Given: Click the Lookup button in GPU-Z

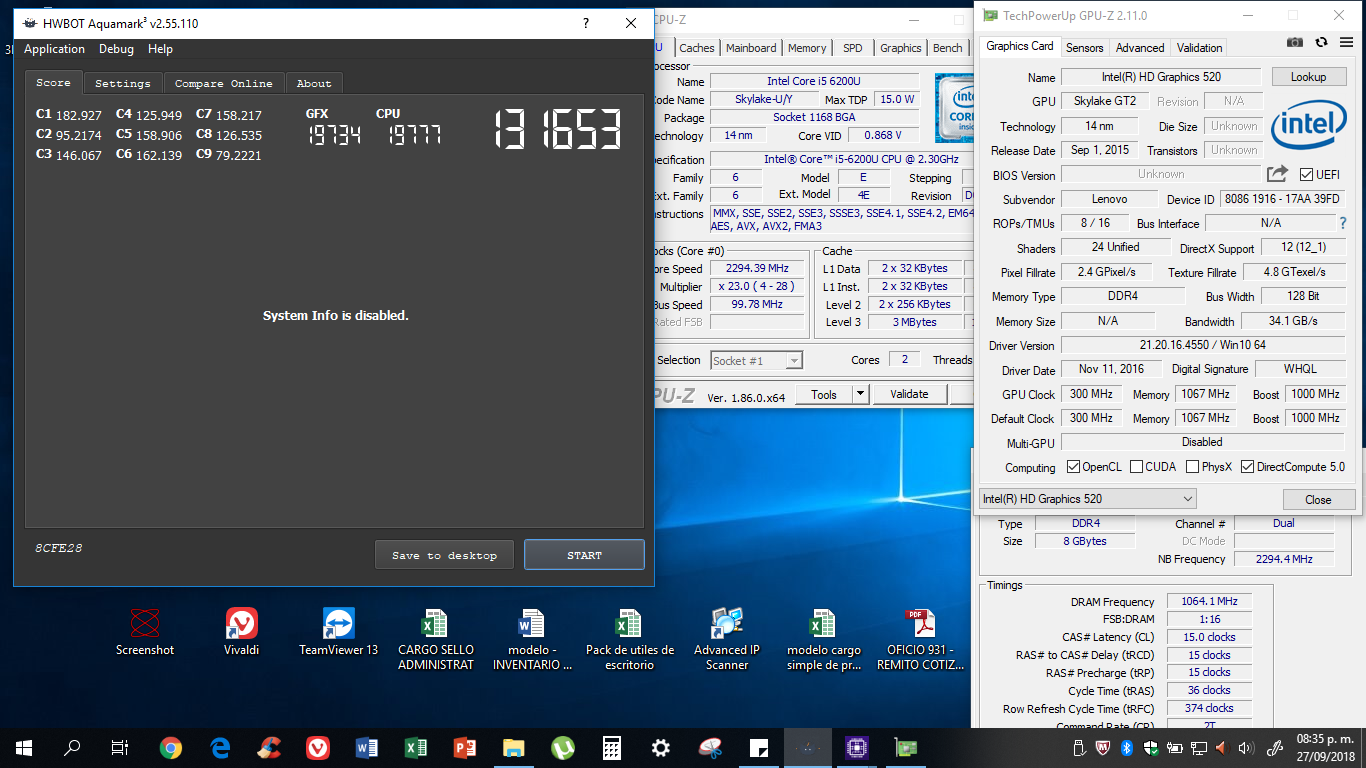Looking at the screenshot, I should tap(1308, 77).
